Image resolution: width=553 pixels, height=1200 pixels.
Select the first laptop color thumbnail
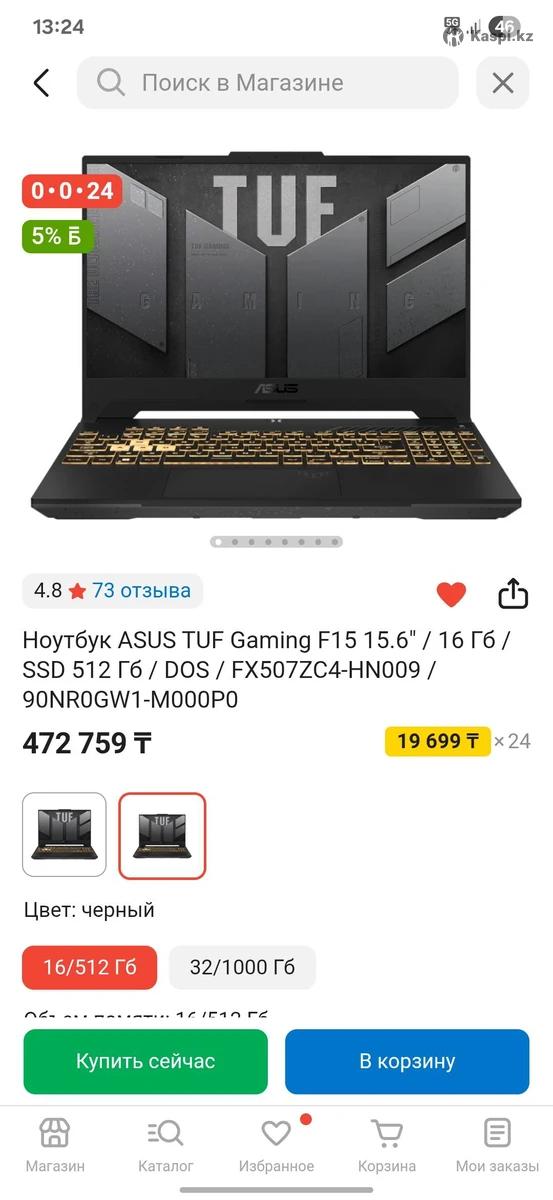click(64, 835)
